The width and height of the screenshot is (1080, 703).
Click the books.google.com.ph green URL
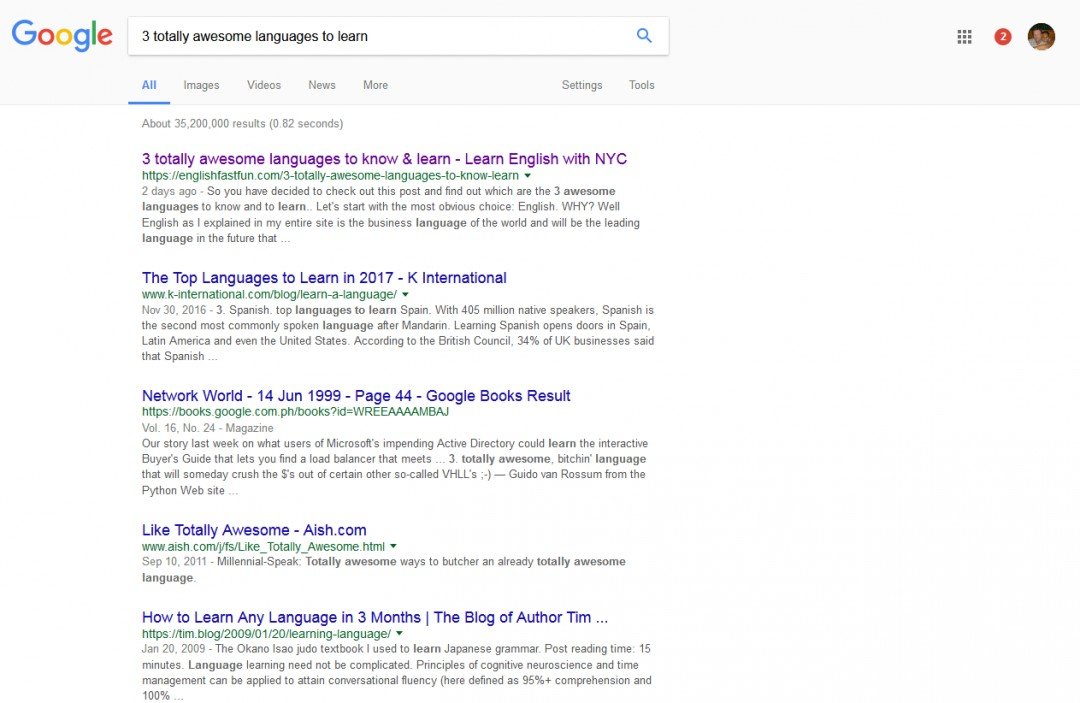(x=295, y=412)
